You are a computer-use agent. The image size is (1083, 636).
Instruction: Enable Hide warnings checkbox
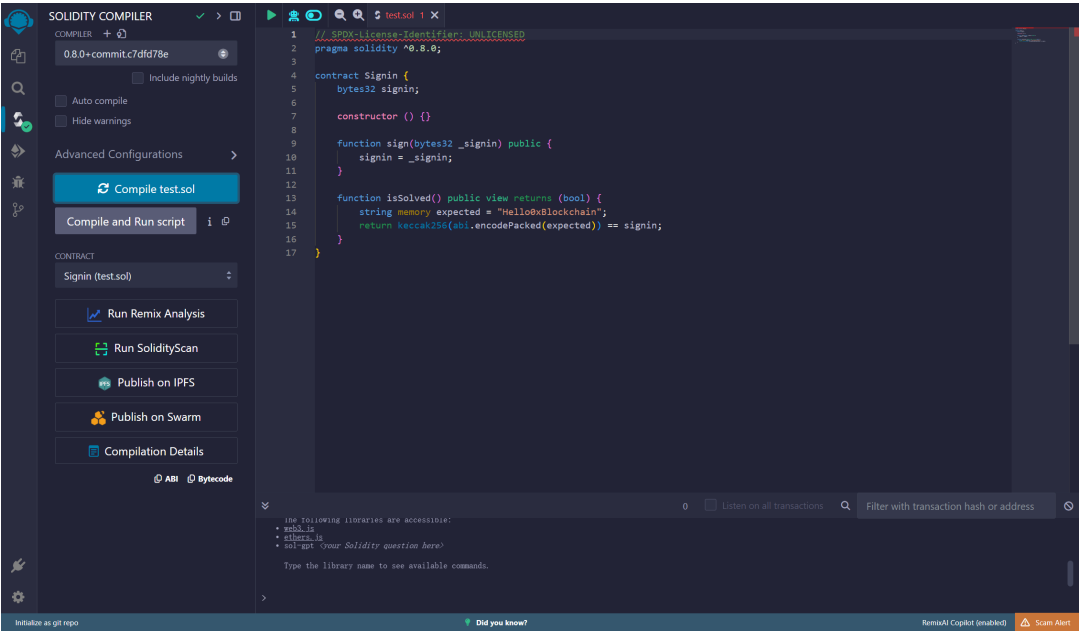[61, 121]
